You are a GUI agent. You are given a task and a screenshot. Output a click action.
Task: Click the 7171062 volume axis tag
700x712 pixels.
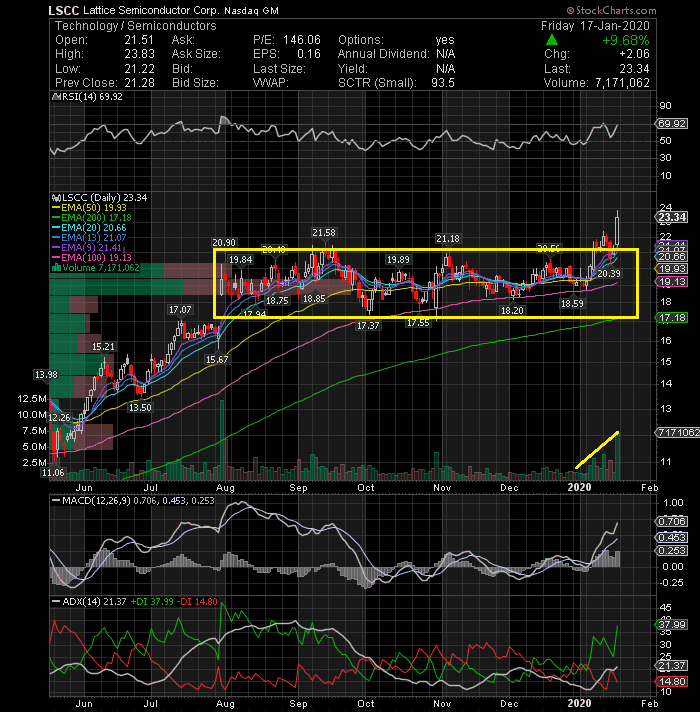coord(677,433)
